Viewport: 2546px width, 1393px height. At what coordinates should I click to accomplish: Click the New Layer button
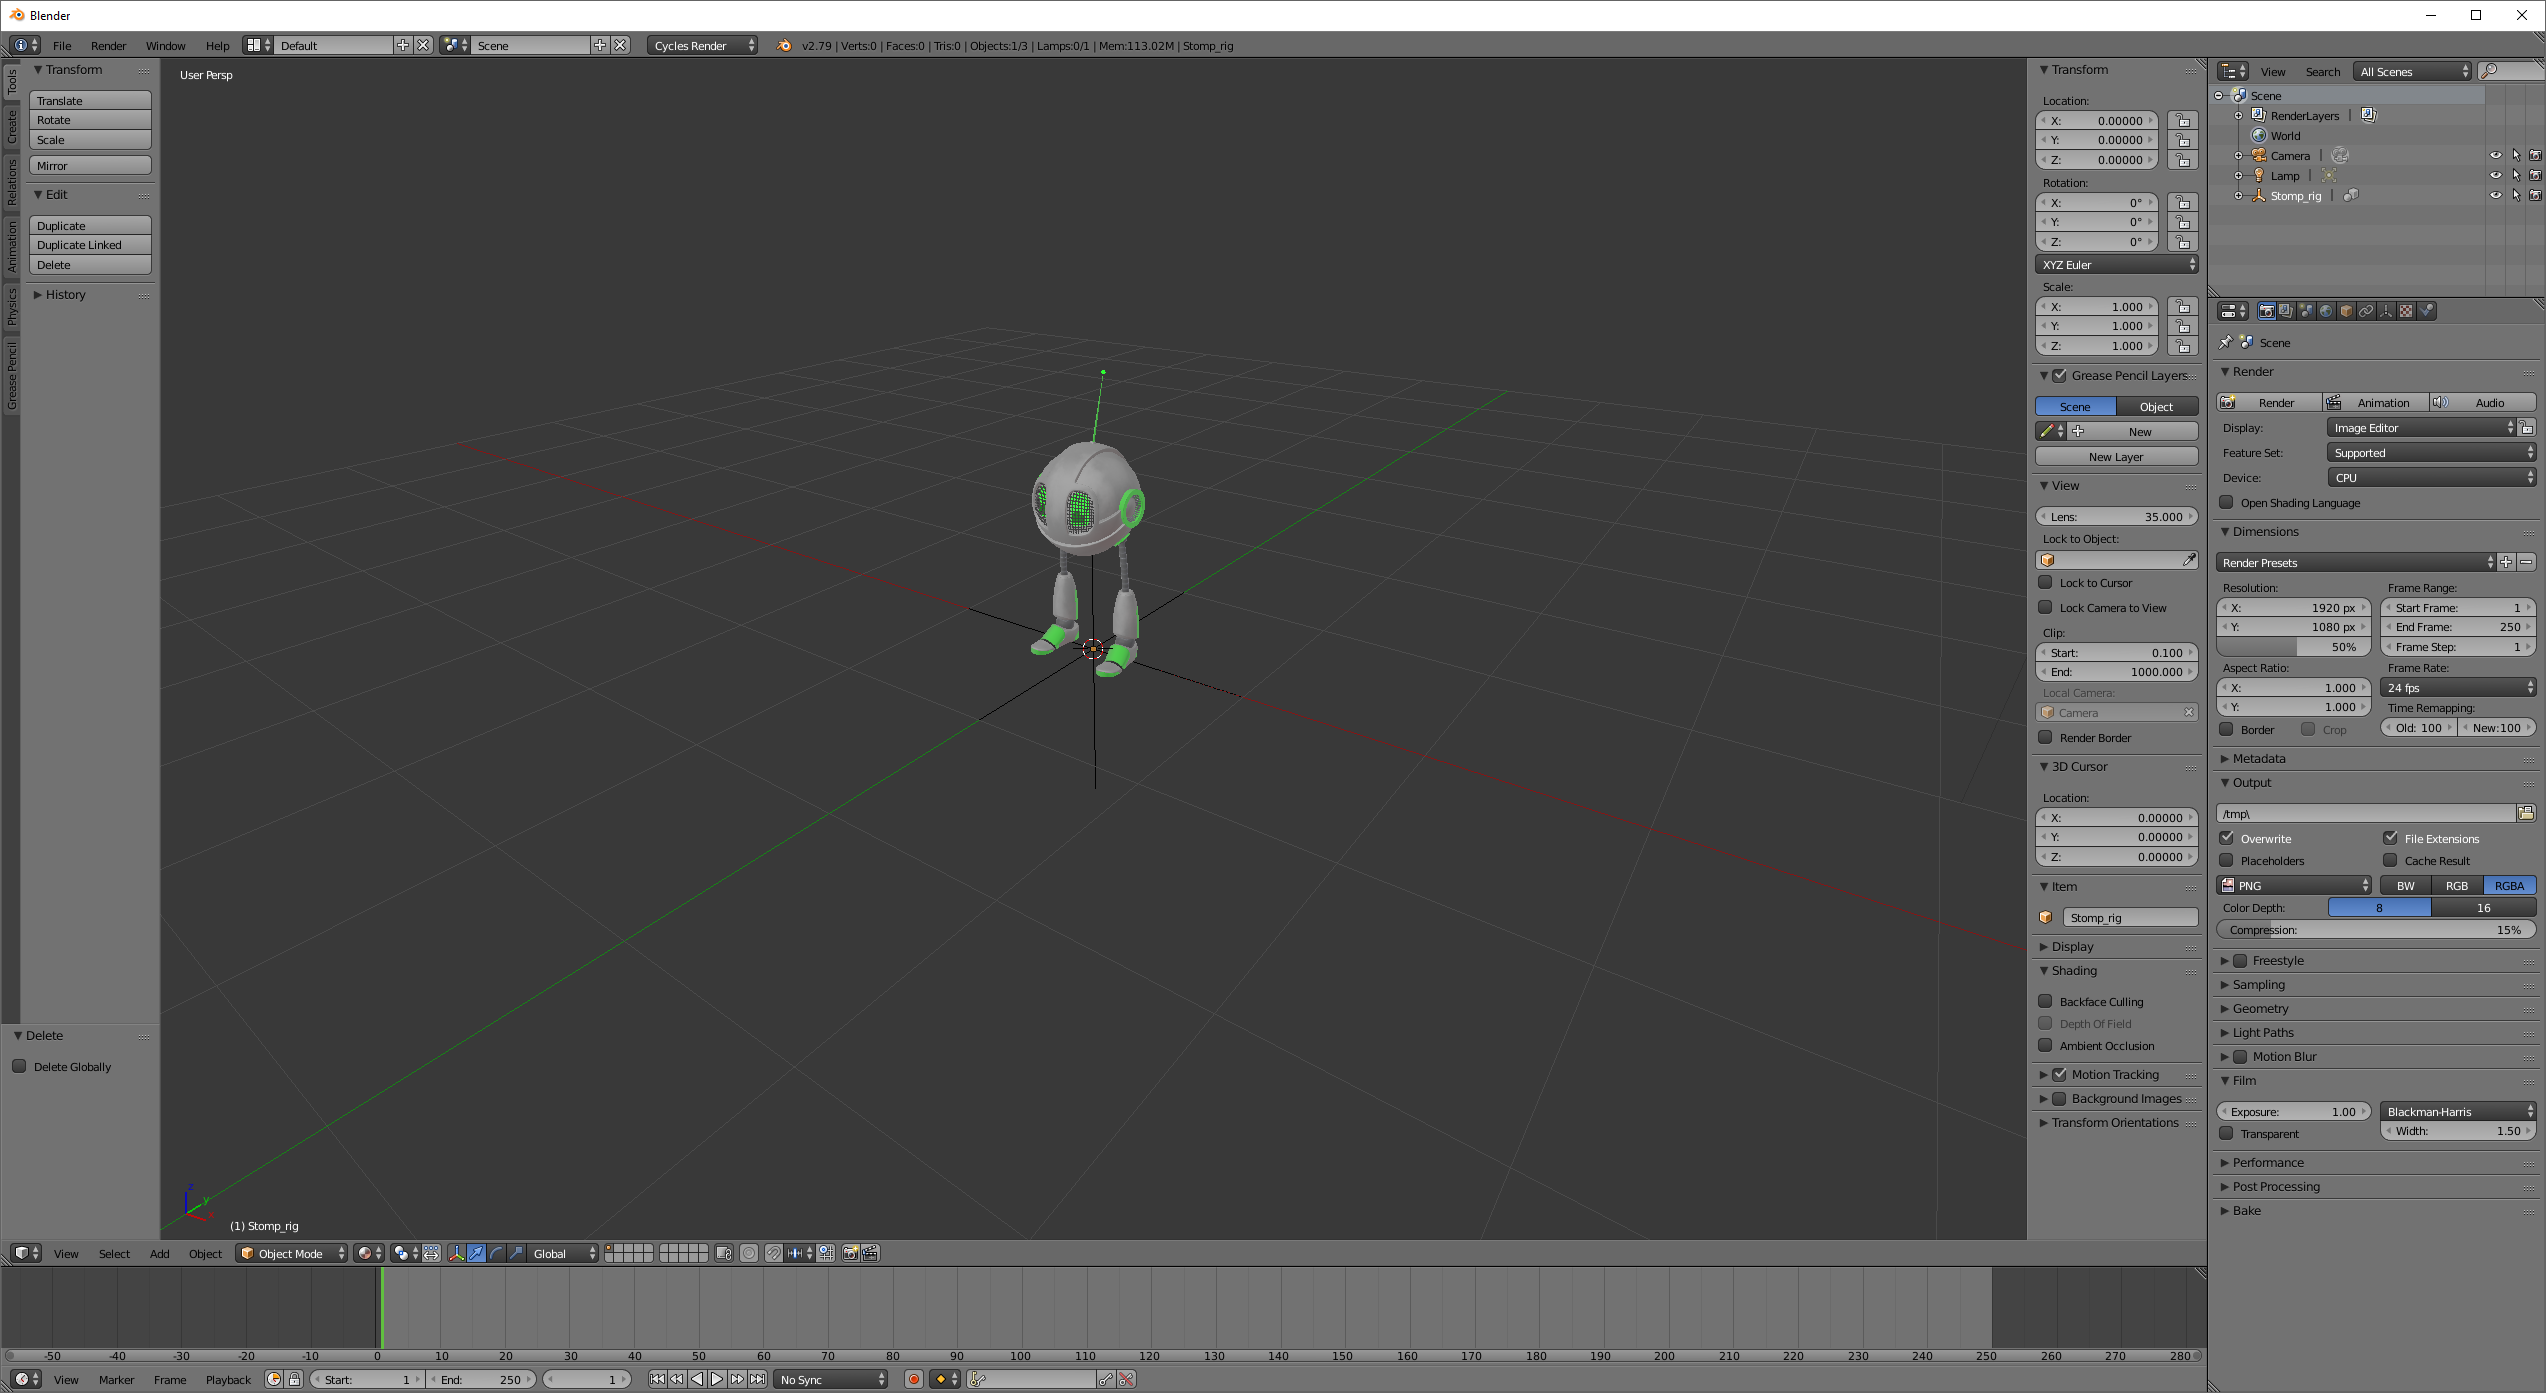coord(2116,457)
